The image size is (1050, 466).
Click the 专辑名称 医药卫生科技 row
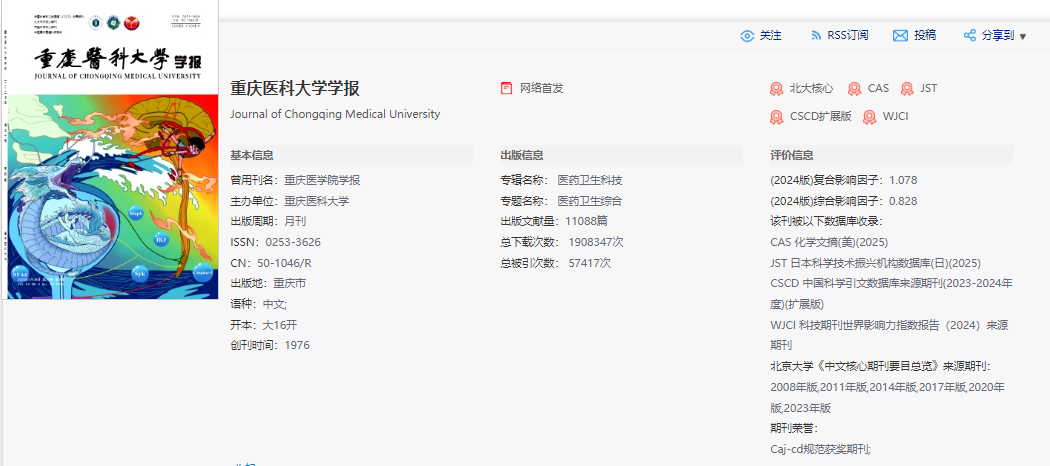tap(561, 180)
